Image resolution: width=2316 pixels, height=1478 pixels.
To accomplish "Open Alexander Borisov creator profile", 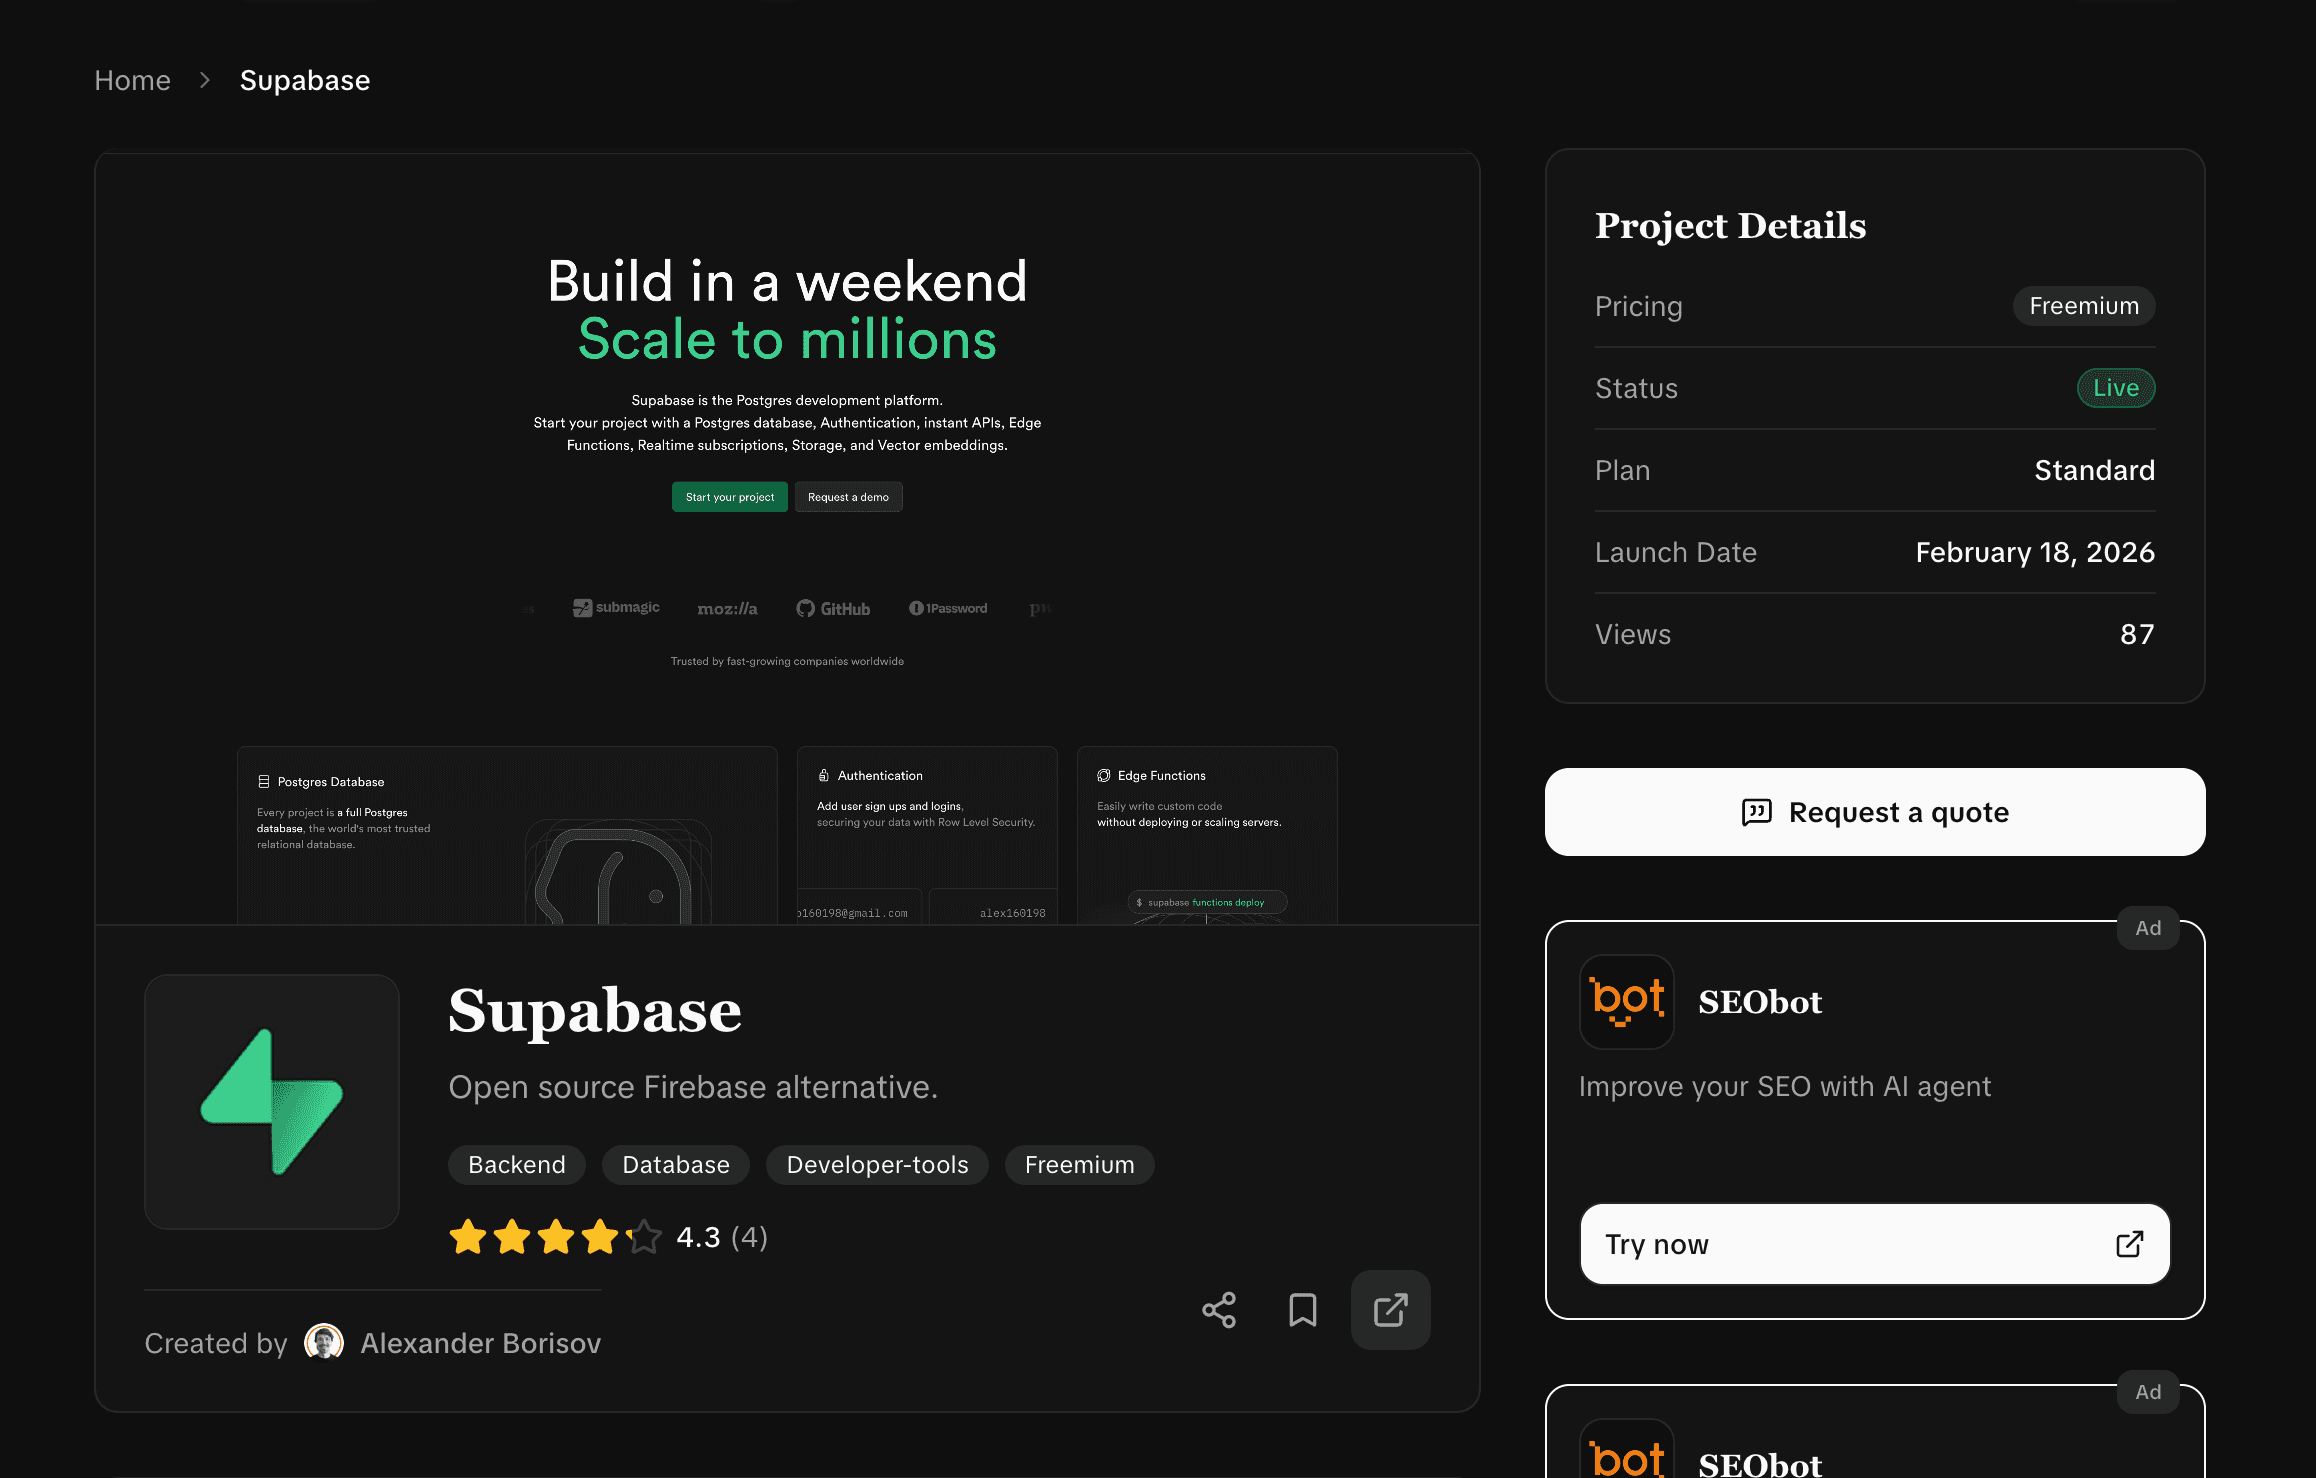I will (x=481, y=1343).
